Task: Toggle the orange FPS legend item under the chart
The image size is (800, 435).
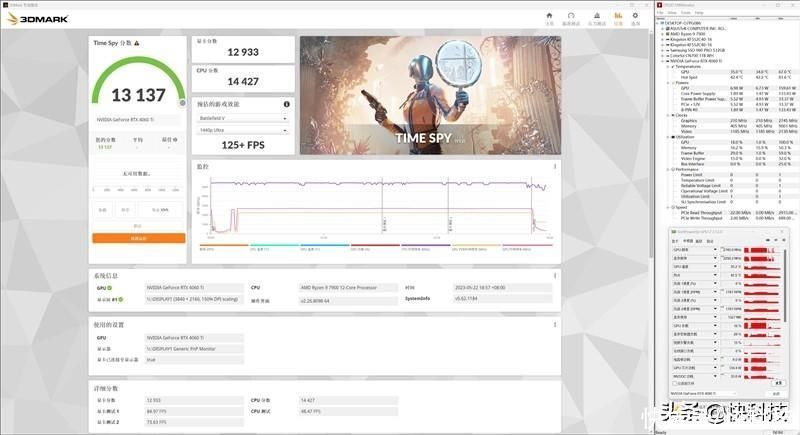Action: coord(223,247)
